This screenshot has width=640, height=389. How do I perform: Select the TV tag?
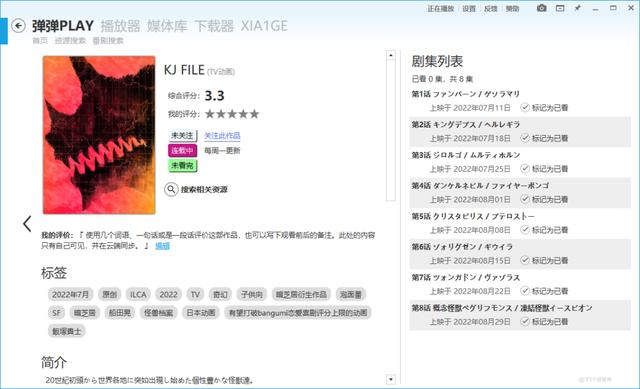click(x=195, y=294)
